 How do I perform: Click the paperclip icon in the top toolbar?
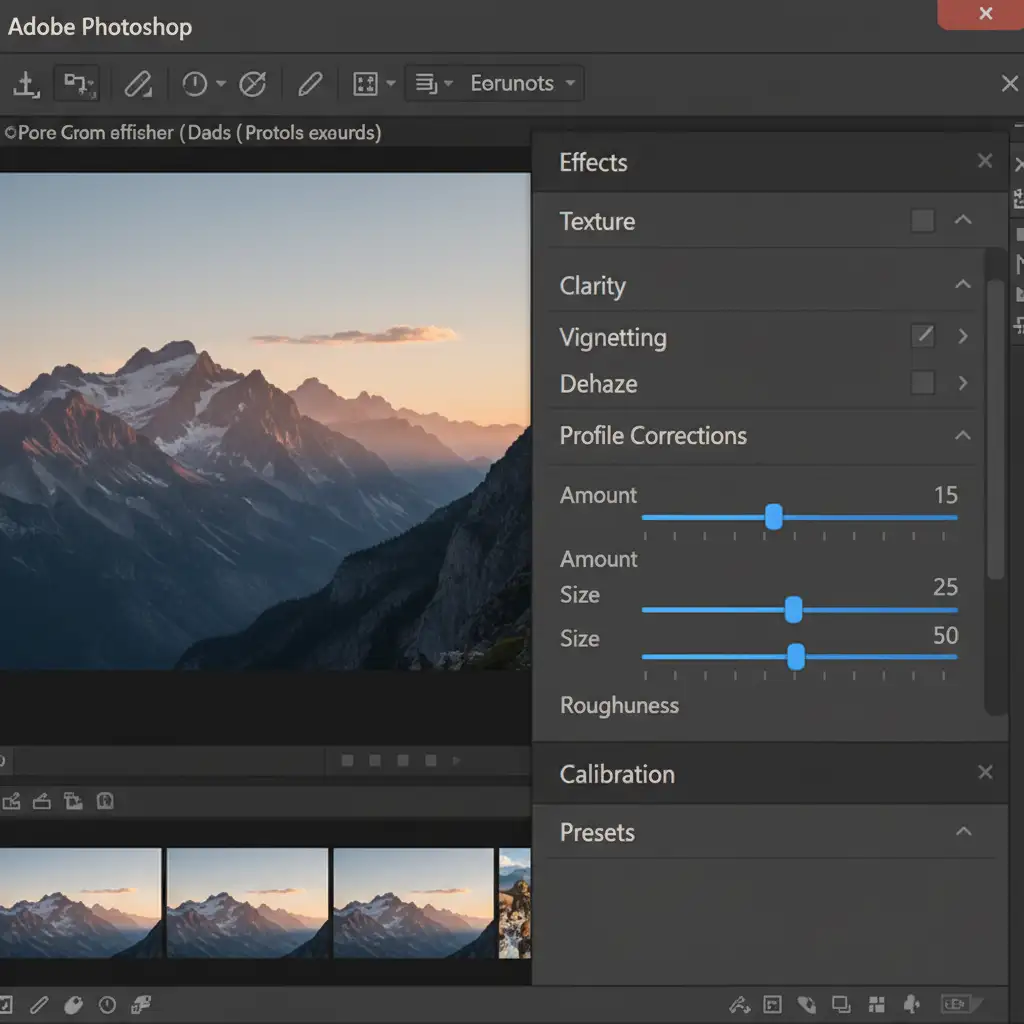(137, 84)
